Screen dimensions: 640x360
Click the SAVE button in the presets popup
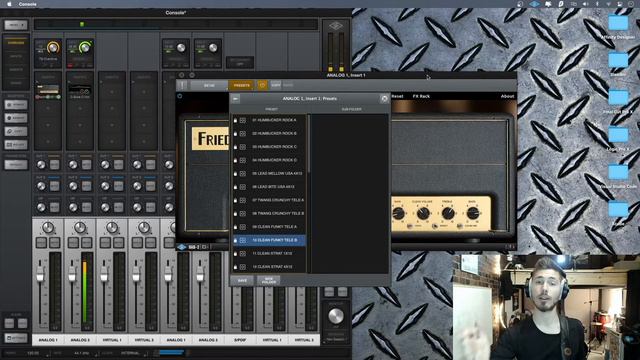click(x=242, y=280)
